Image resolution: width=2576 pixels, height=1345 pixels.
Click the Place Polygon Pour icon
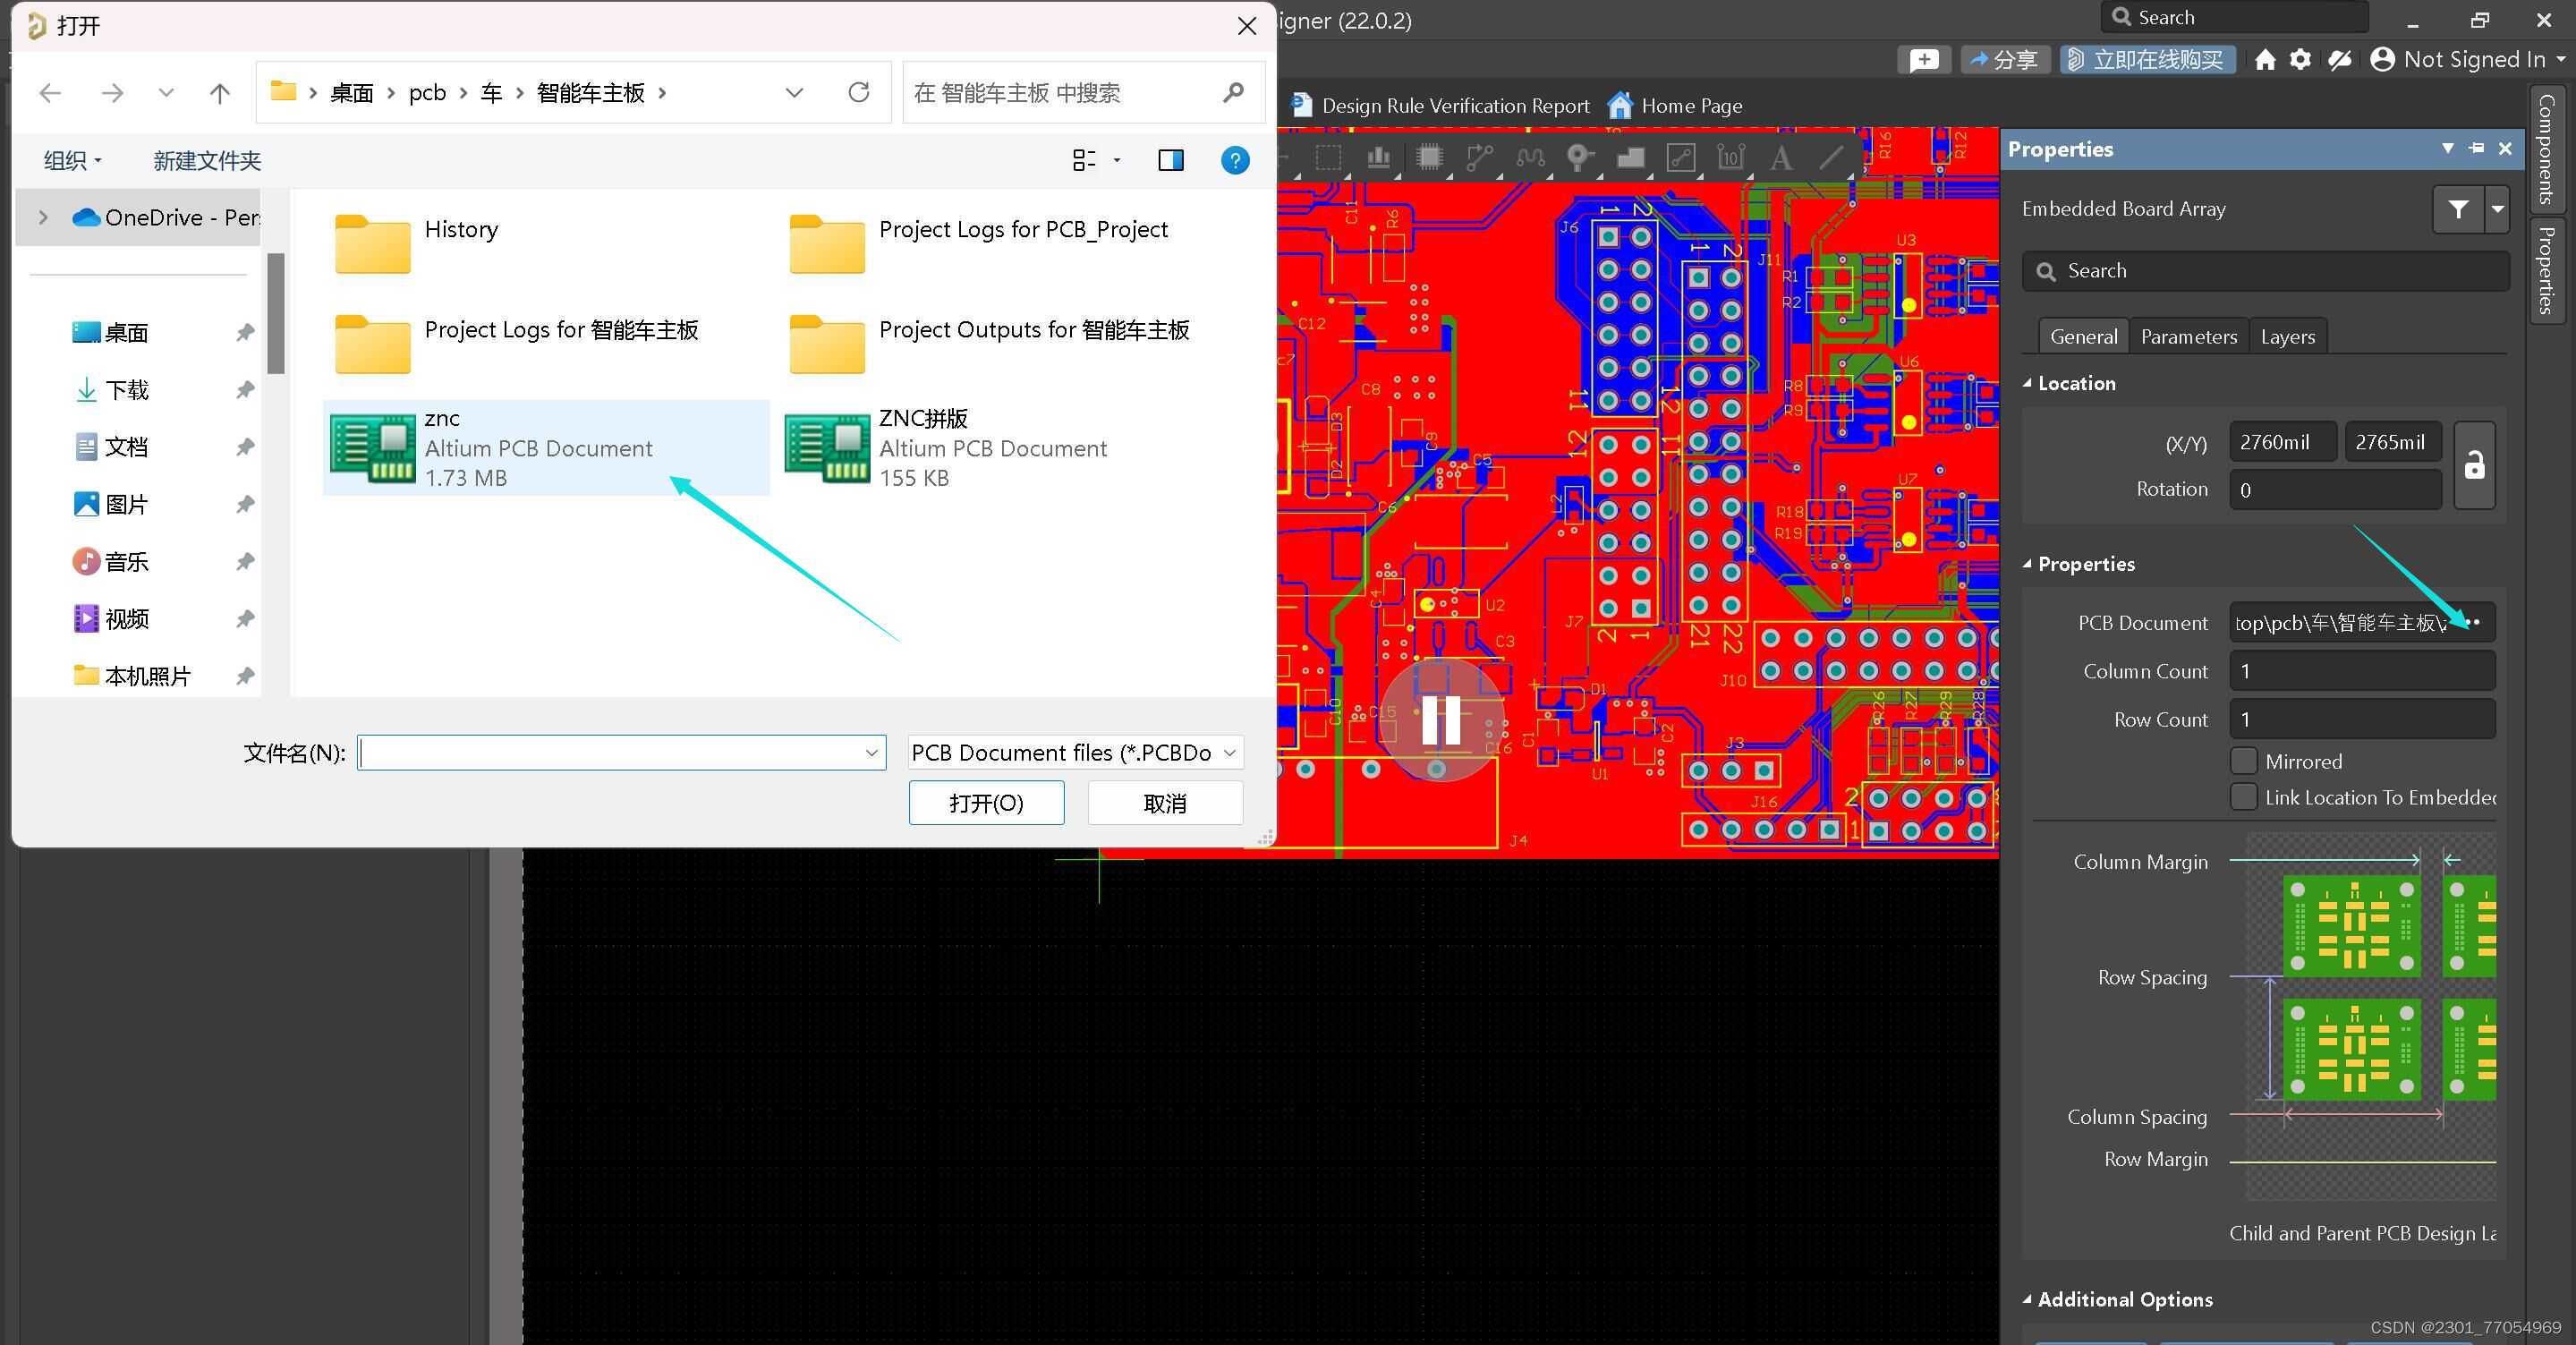point(1630,157)
